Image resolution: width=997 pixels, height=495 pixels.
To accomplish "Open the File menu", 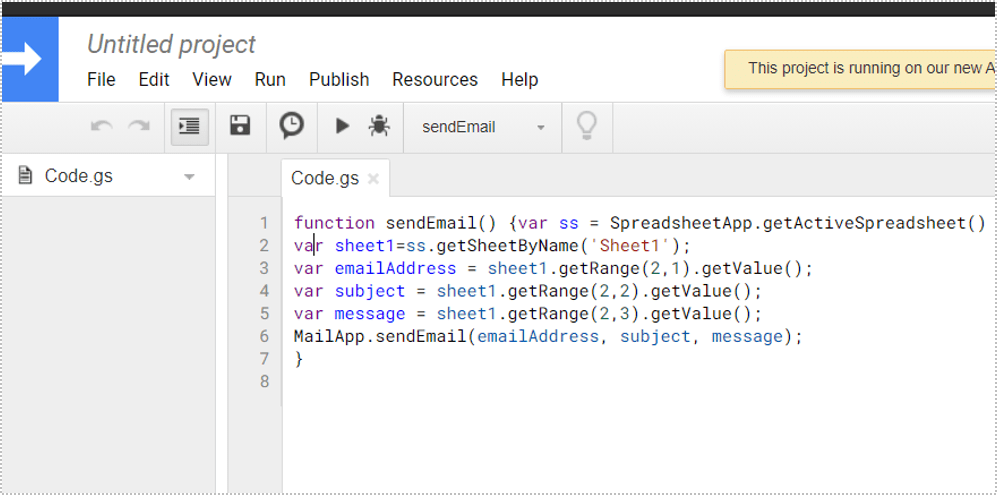I will (101, 79).
